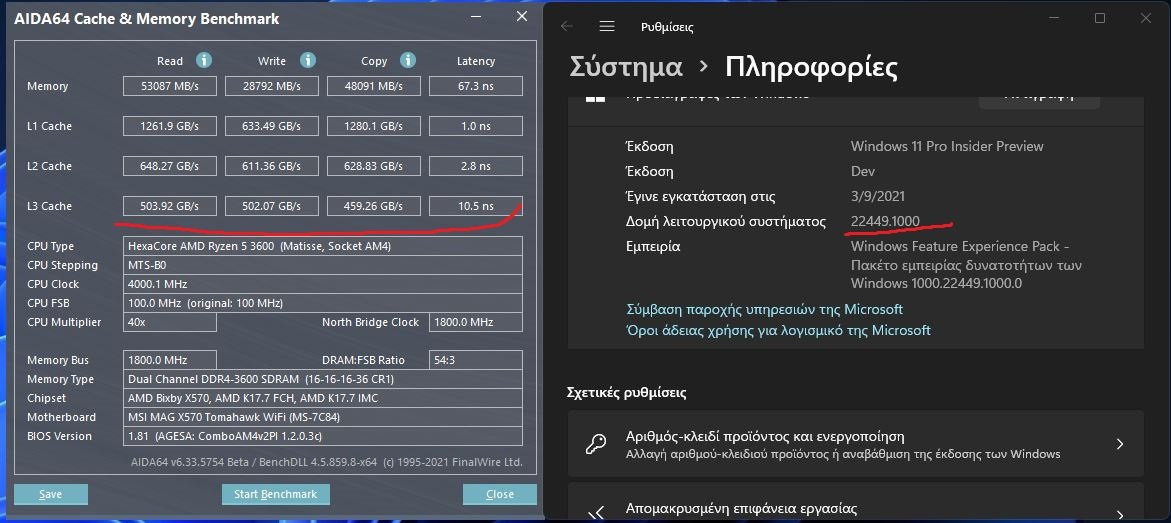The width and height of the screenshot is (1171, 523).
Task: Click the Σχετικές ρυθμίσεις heading
Action: point(627,393)
